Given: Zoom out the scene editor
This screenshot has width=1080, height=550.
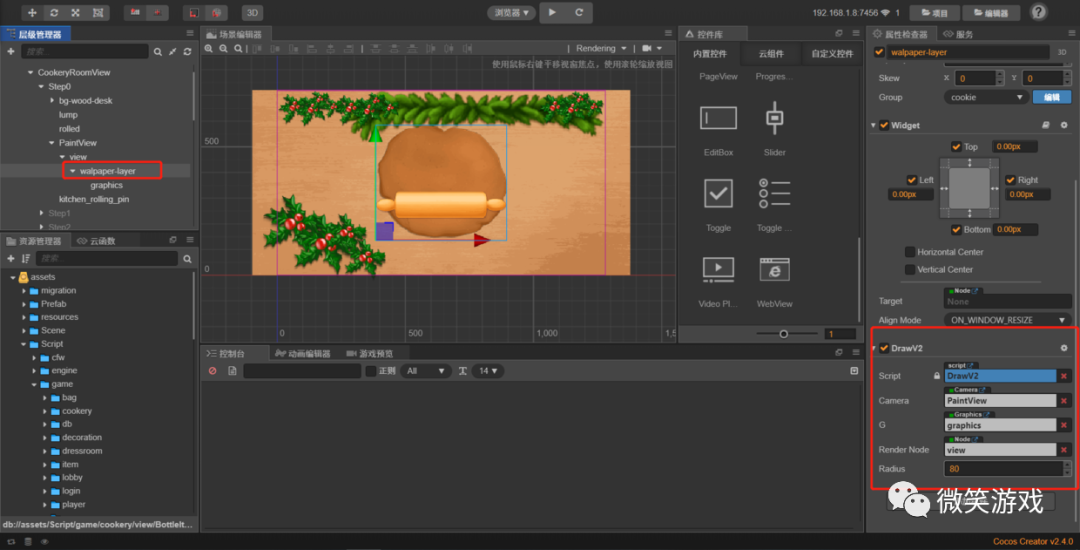Looking at the screenshot, I should 223,49.
